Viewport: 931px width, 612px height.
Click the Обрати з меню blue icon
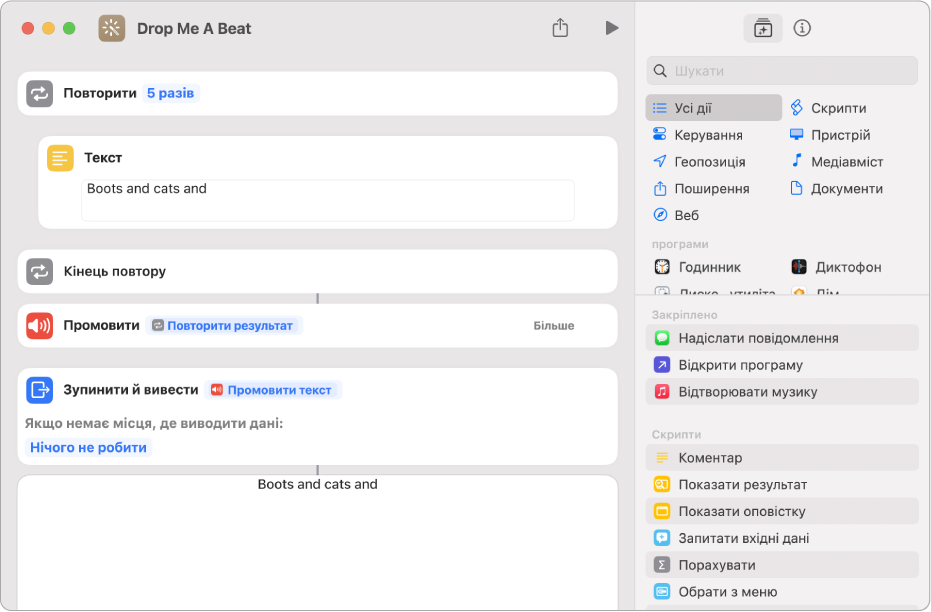[661, 591]
